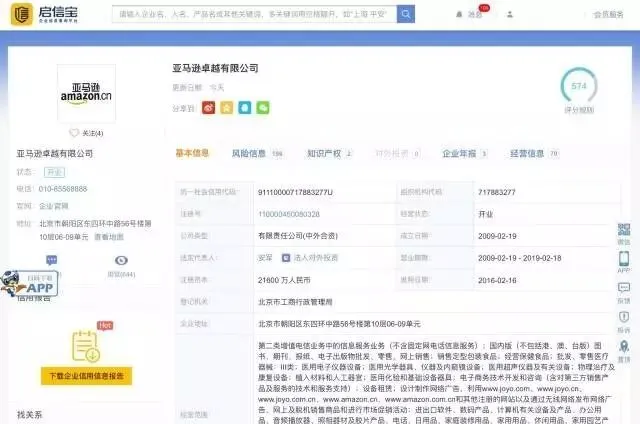Share to WeChat via green icon

[263, 108]
